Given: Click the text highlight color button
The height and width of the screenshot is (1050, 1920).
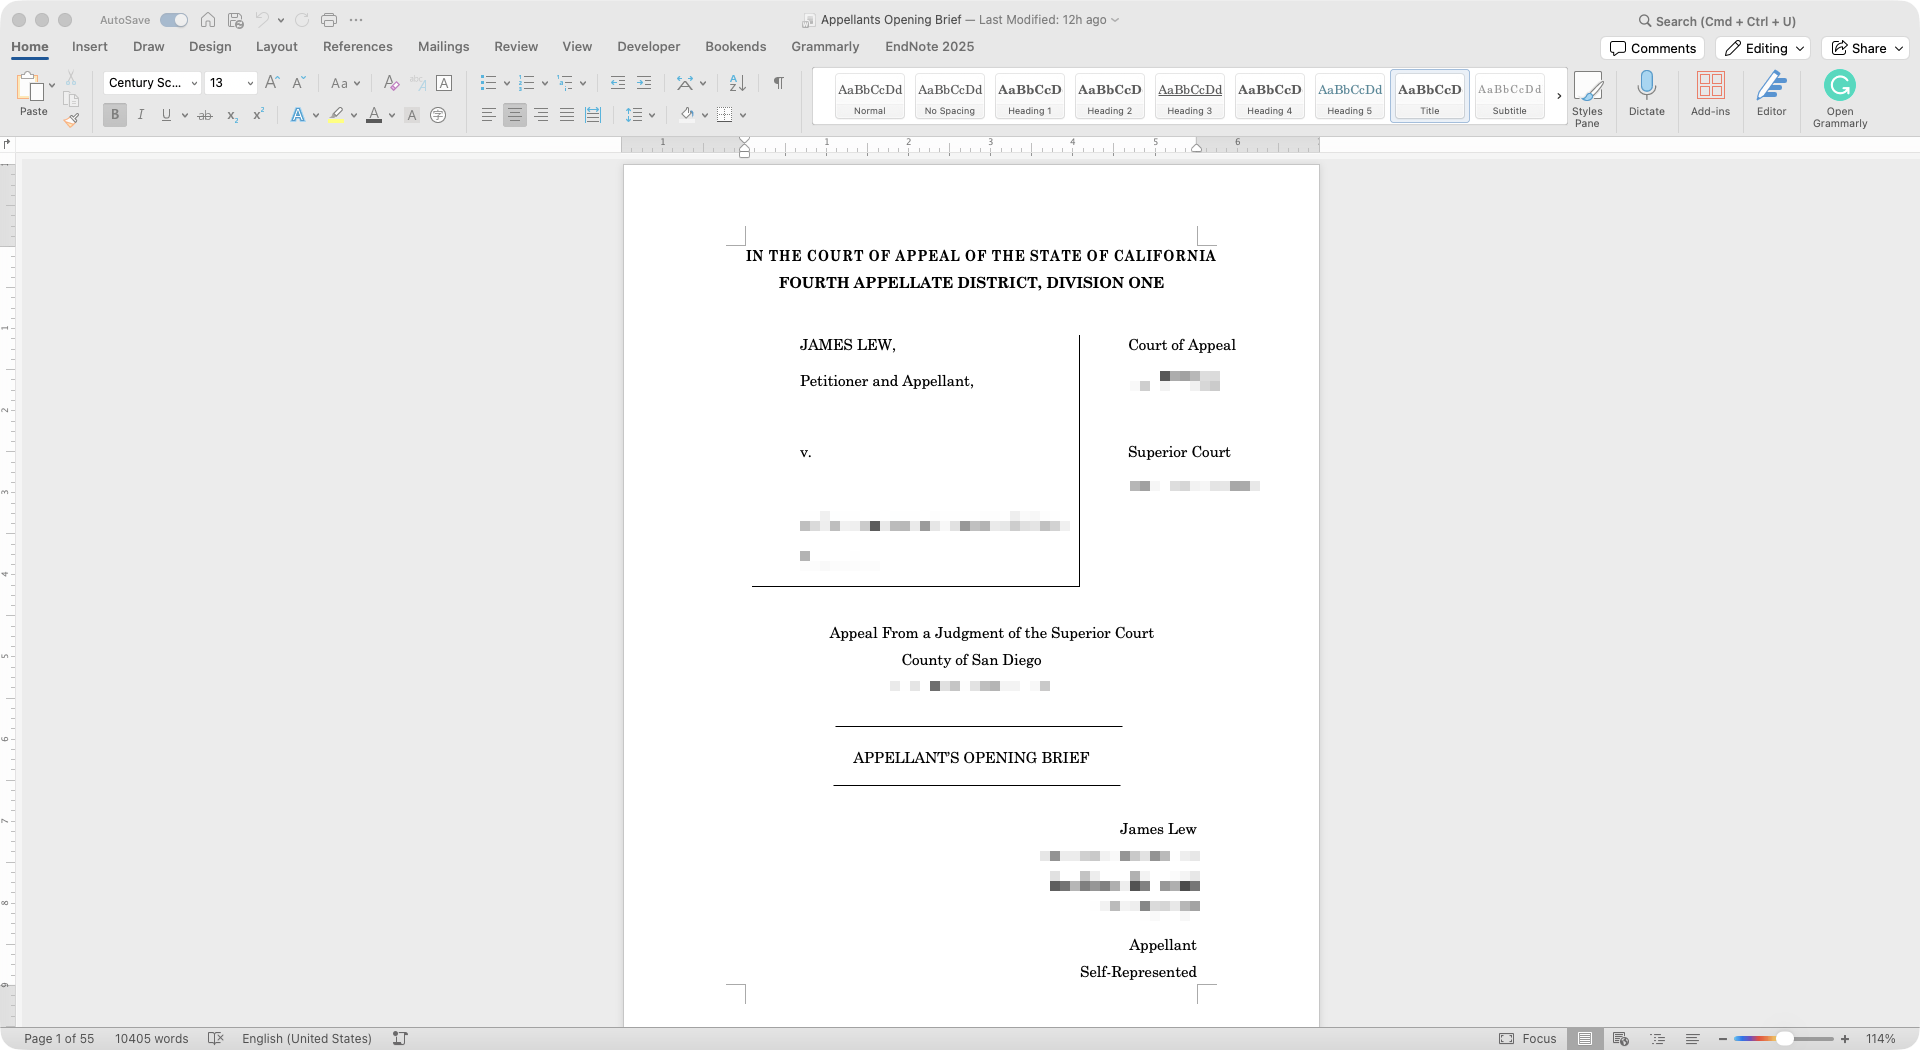Looking at the screenshot, I should 336,115.
